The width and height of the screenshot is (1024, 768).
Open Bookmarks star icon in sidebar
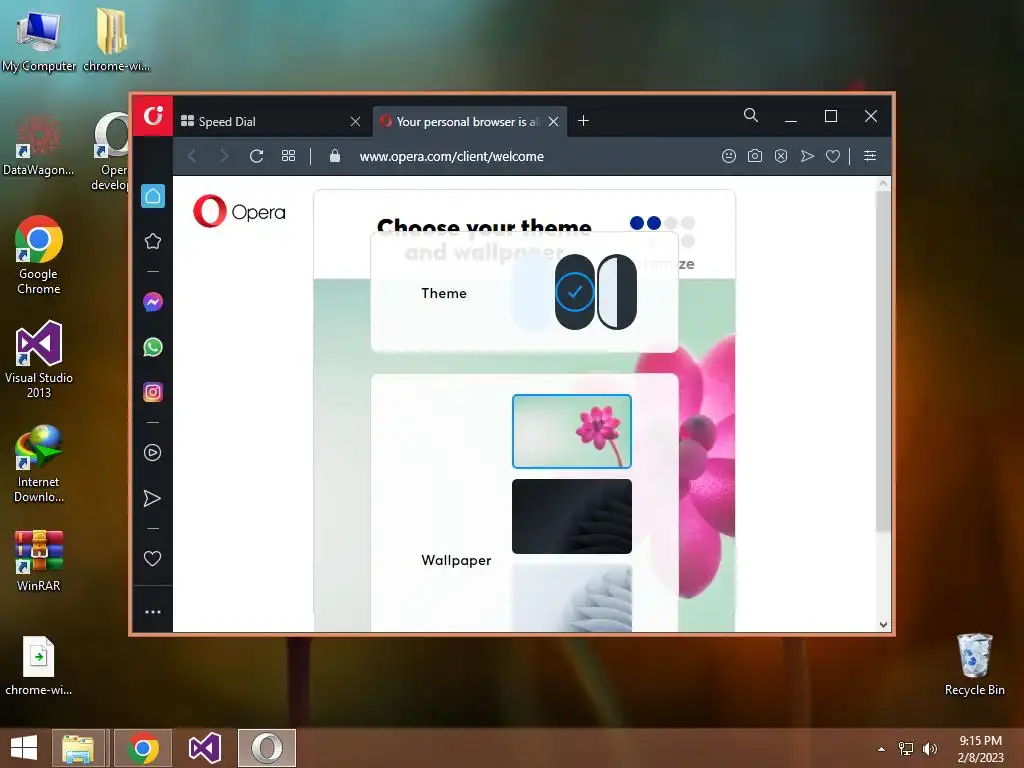[x=153, y=242]
